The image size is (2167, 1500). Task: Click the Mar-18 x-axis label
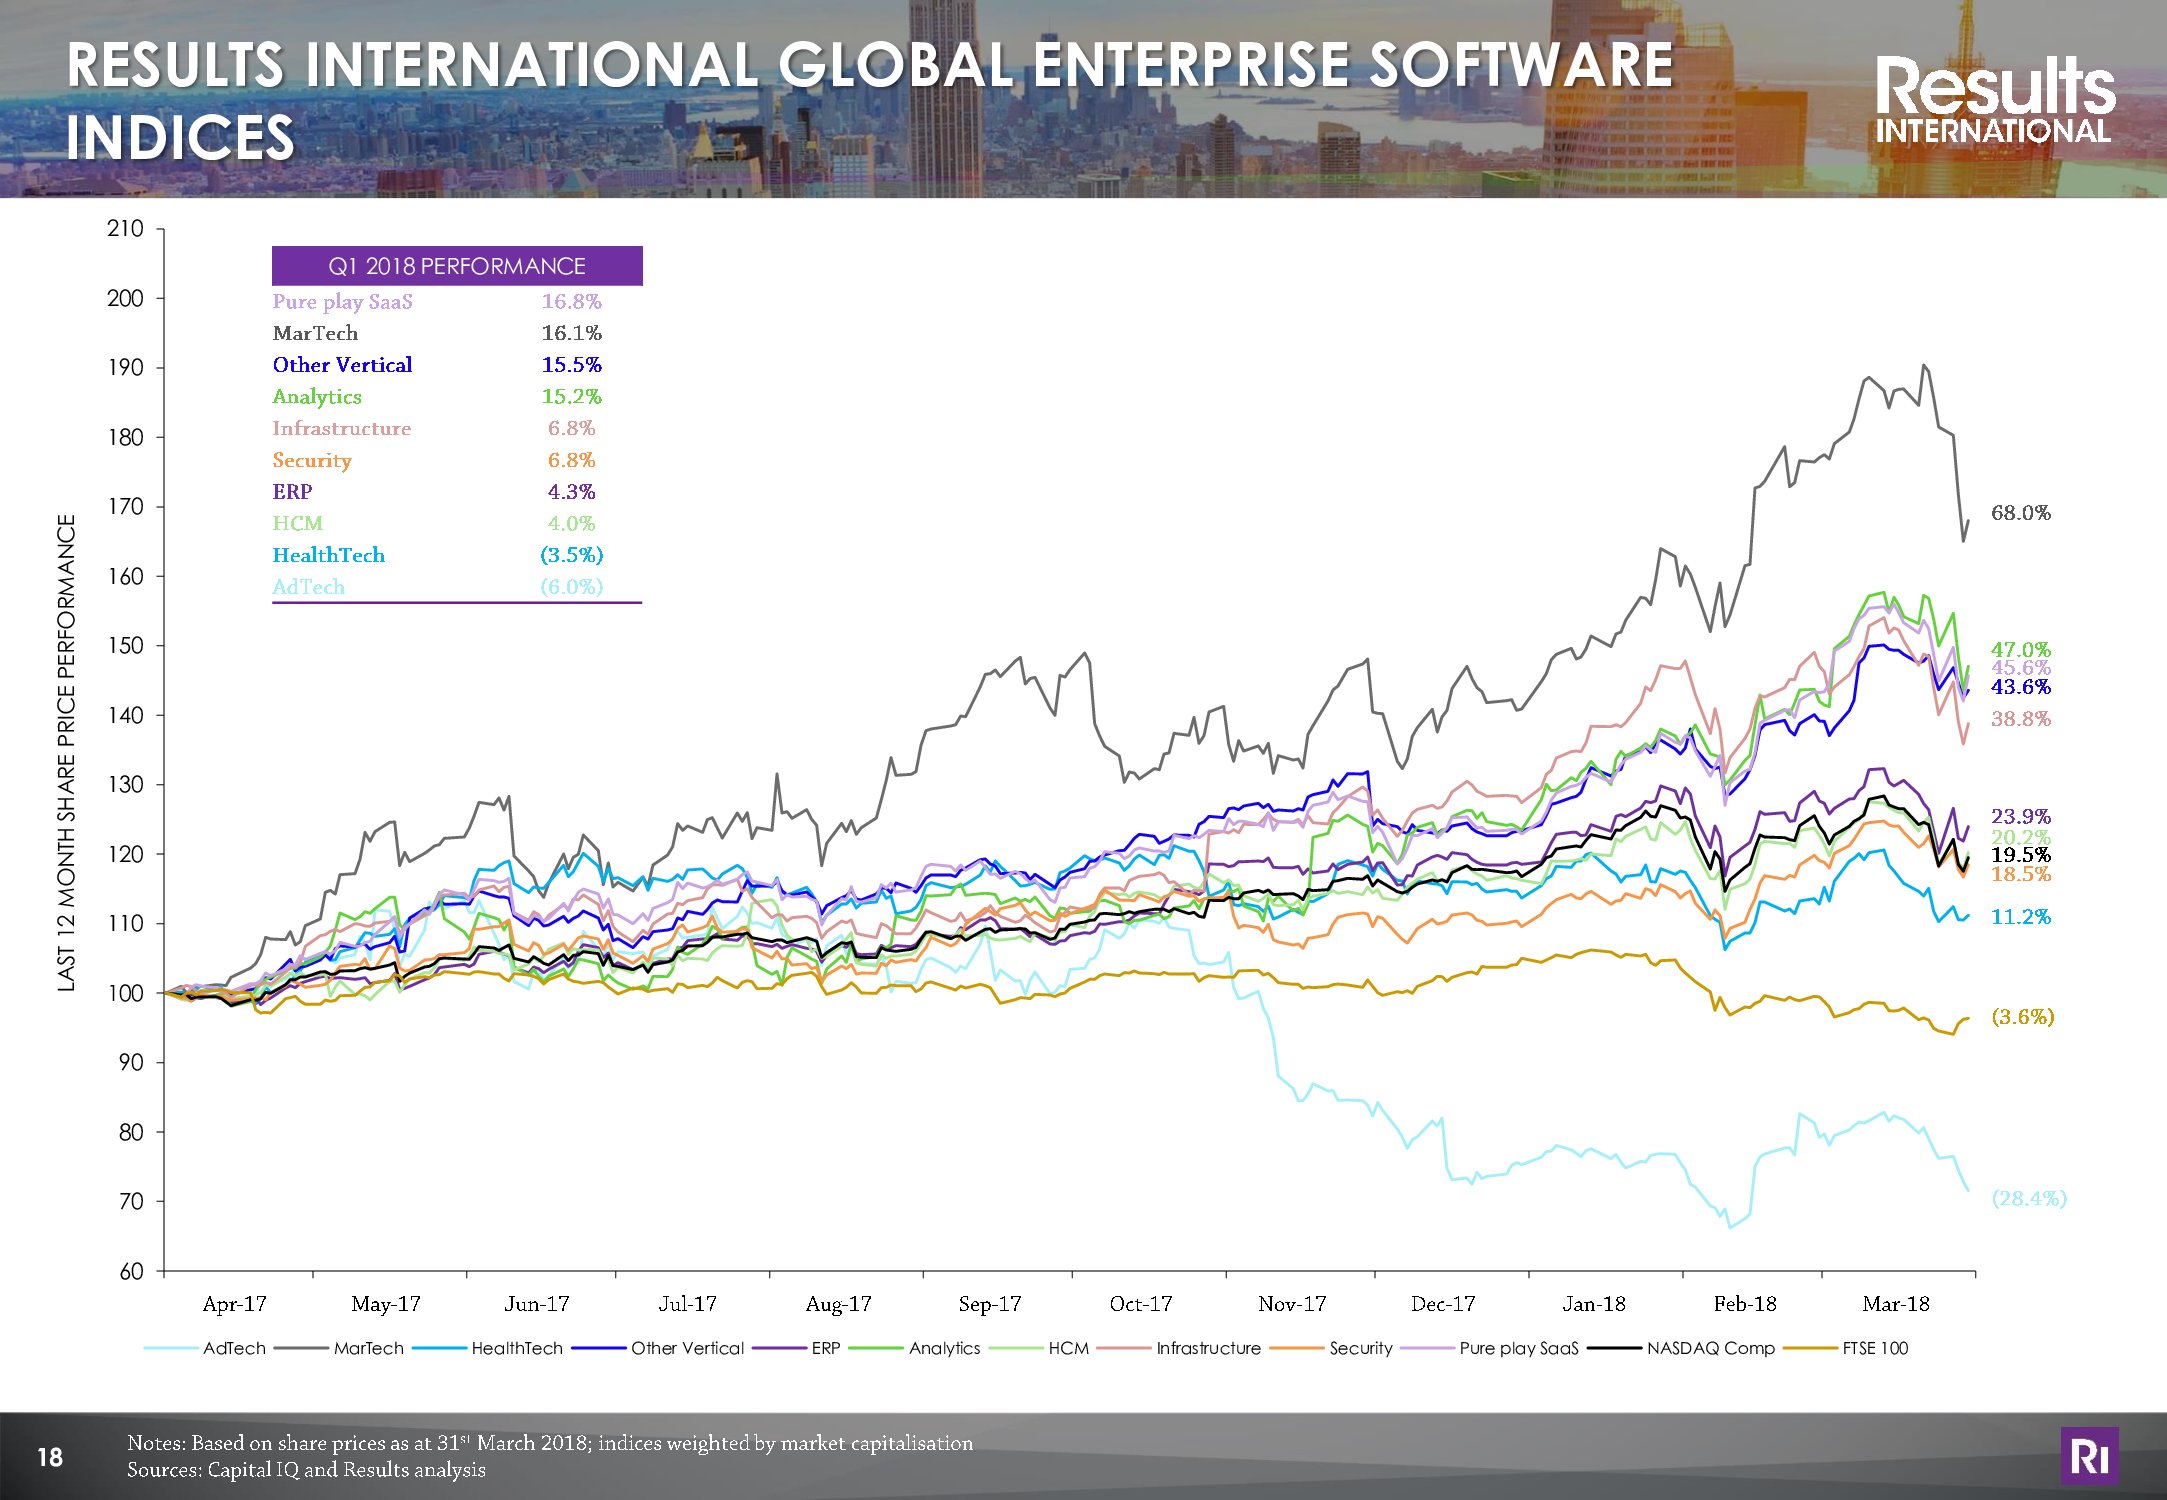[1895, 1304]
